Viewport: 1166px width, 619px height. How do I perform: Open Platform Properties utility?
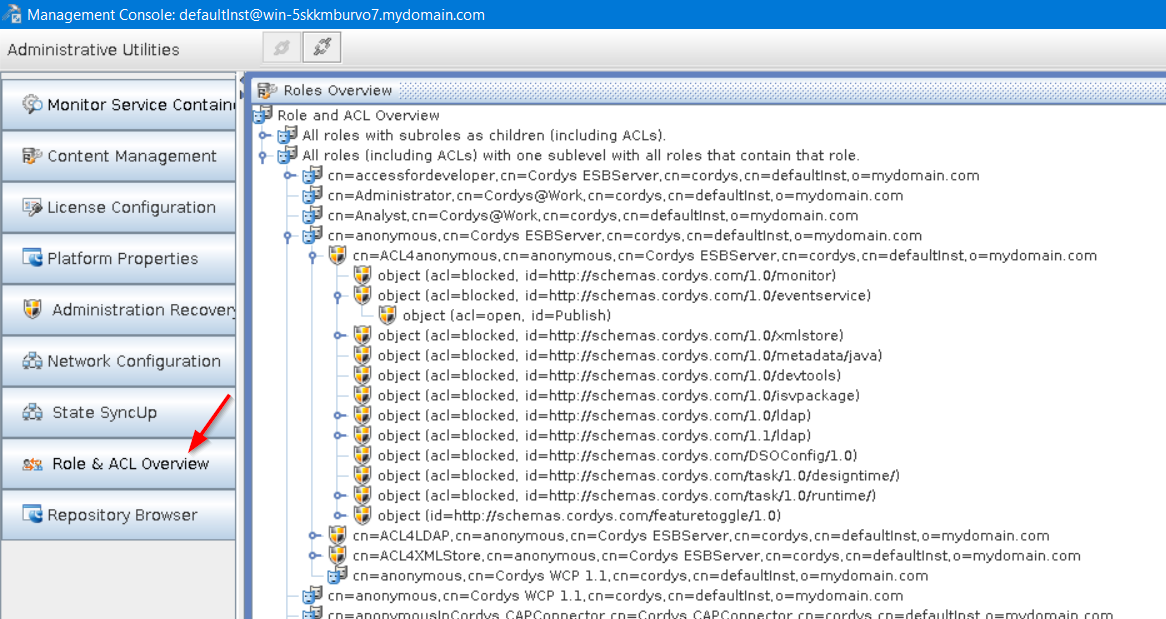coord(119,258)
